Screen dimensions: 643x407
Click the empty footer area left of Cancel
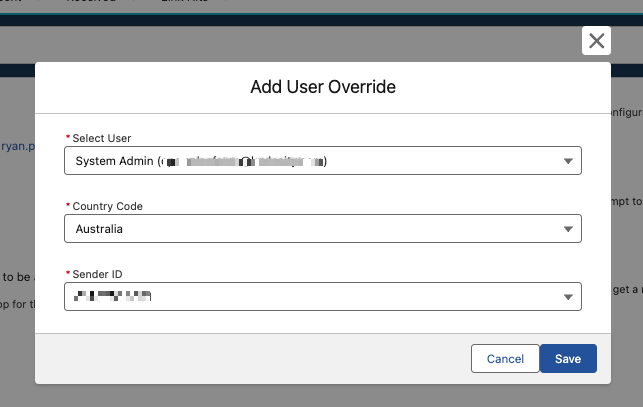tap(250, 359)
